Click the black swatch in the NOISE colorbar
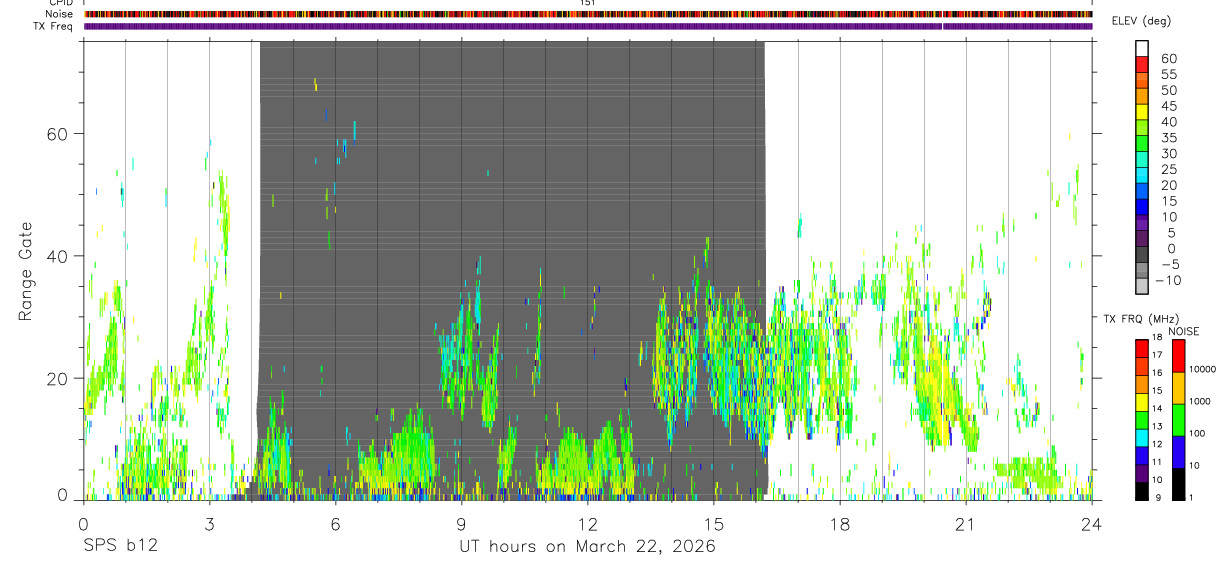 1178,484
